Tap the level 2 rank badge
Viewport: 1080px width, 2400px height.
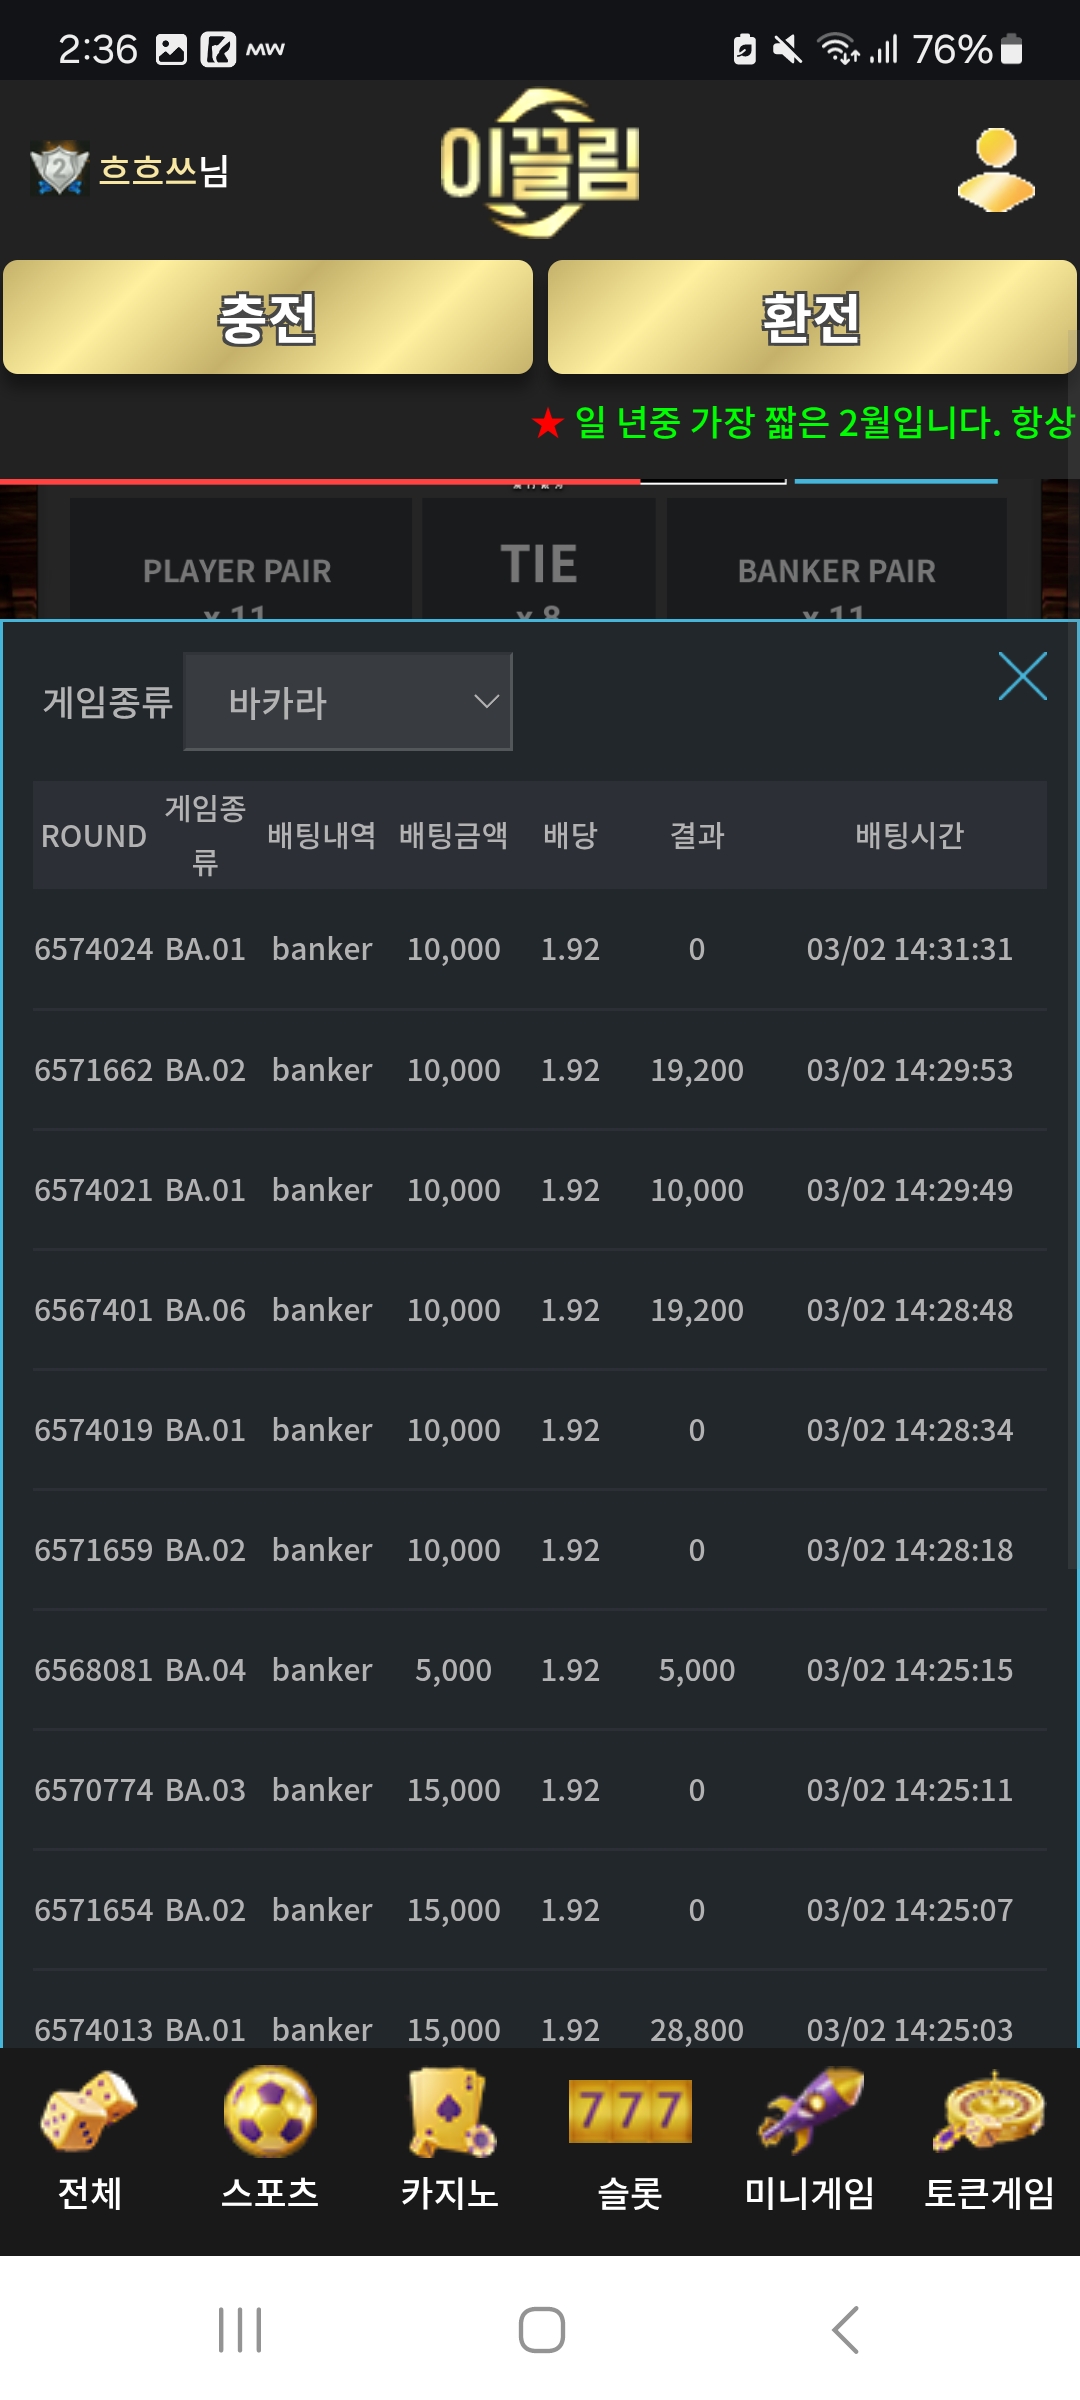pos(59,168)
